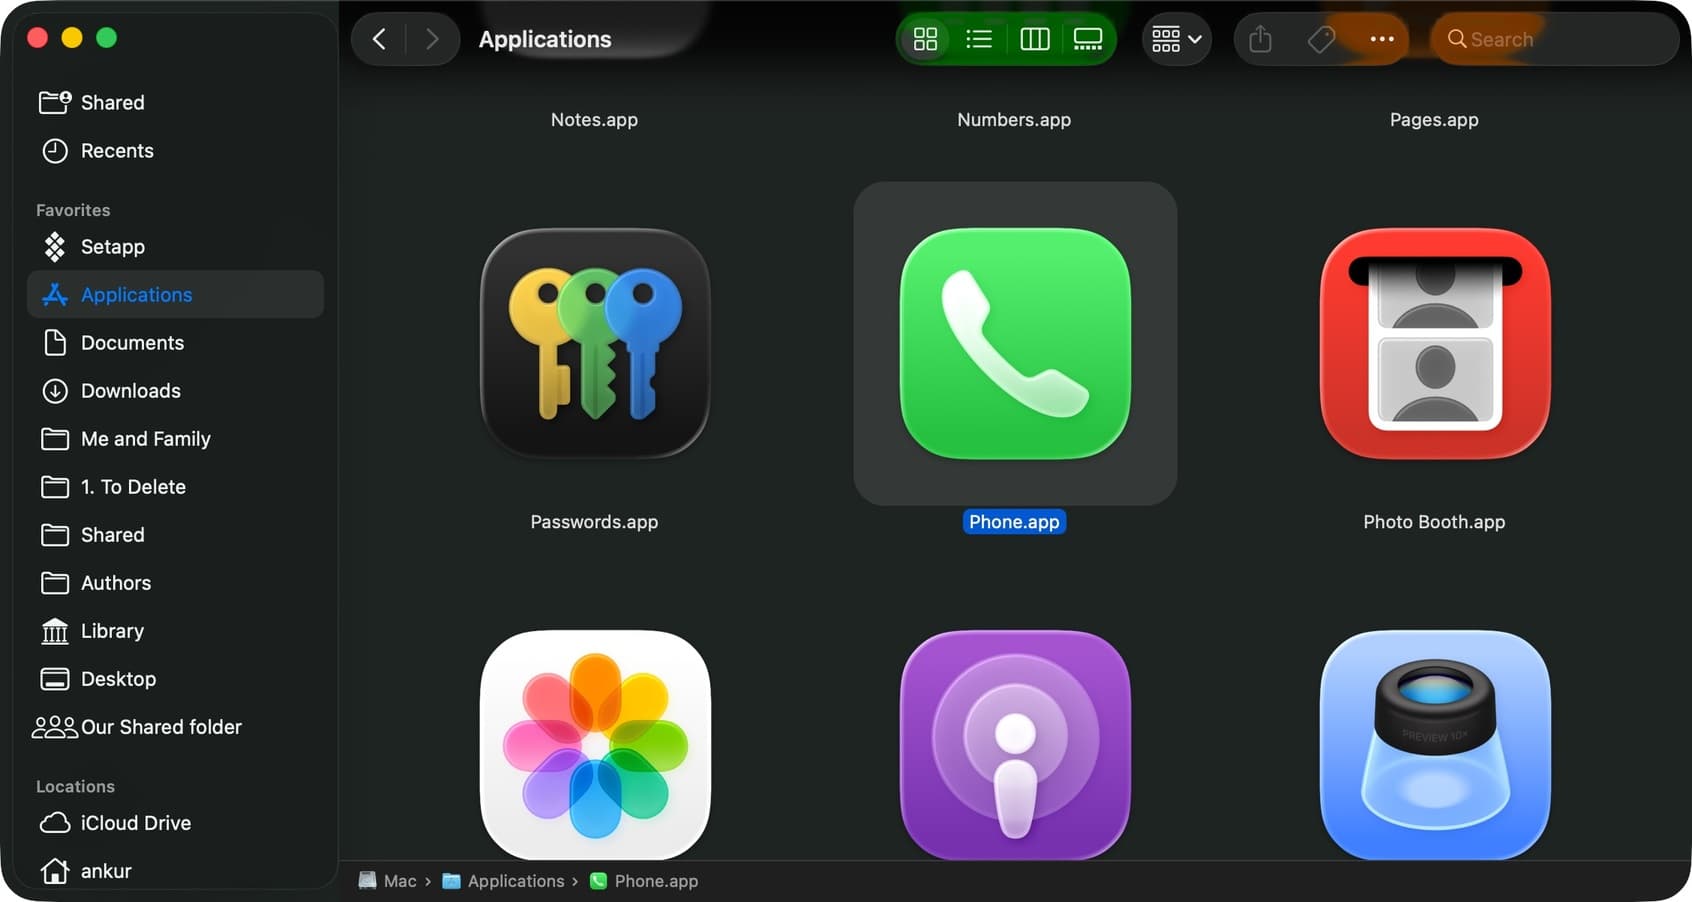
Task: Open the Preview app icon
Action: tap(1435, 744)
